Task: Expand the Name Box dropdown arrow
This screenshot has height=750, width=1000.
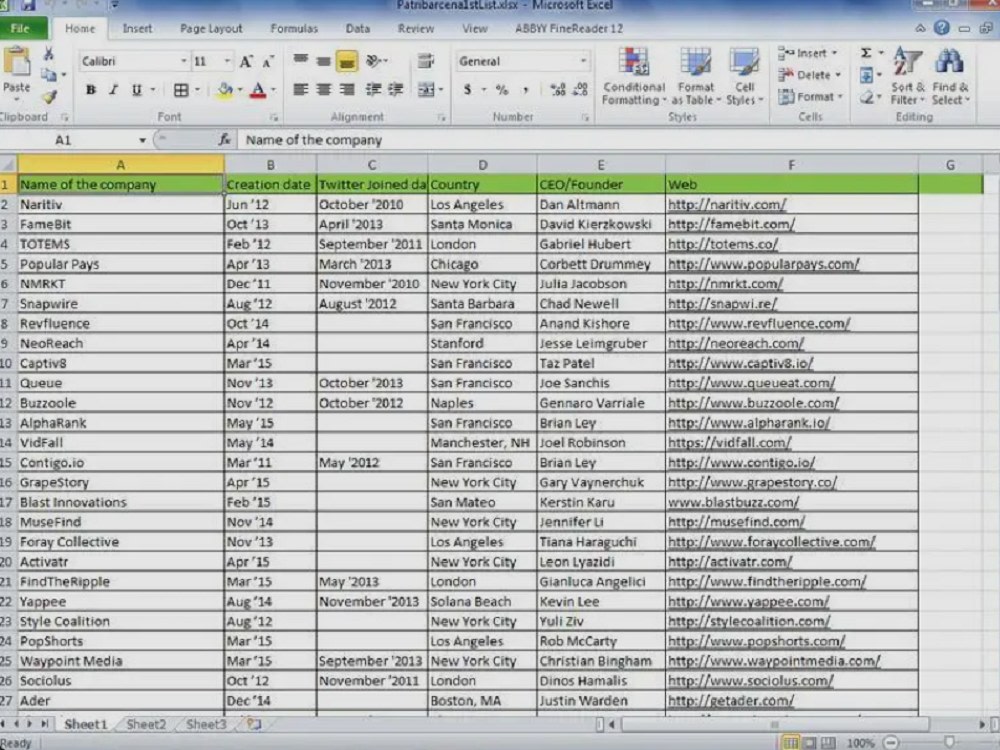Action: (x=142, y=140)
